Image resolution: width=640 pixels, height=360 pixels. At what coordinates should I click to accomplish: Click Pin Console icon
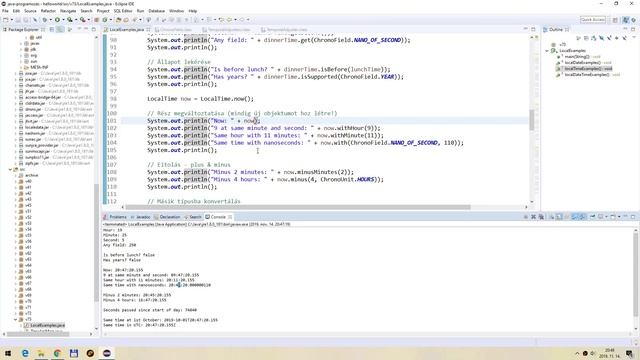[592, 217]
